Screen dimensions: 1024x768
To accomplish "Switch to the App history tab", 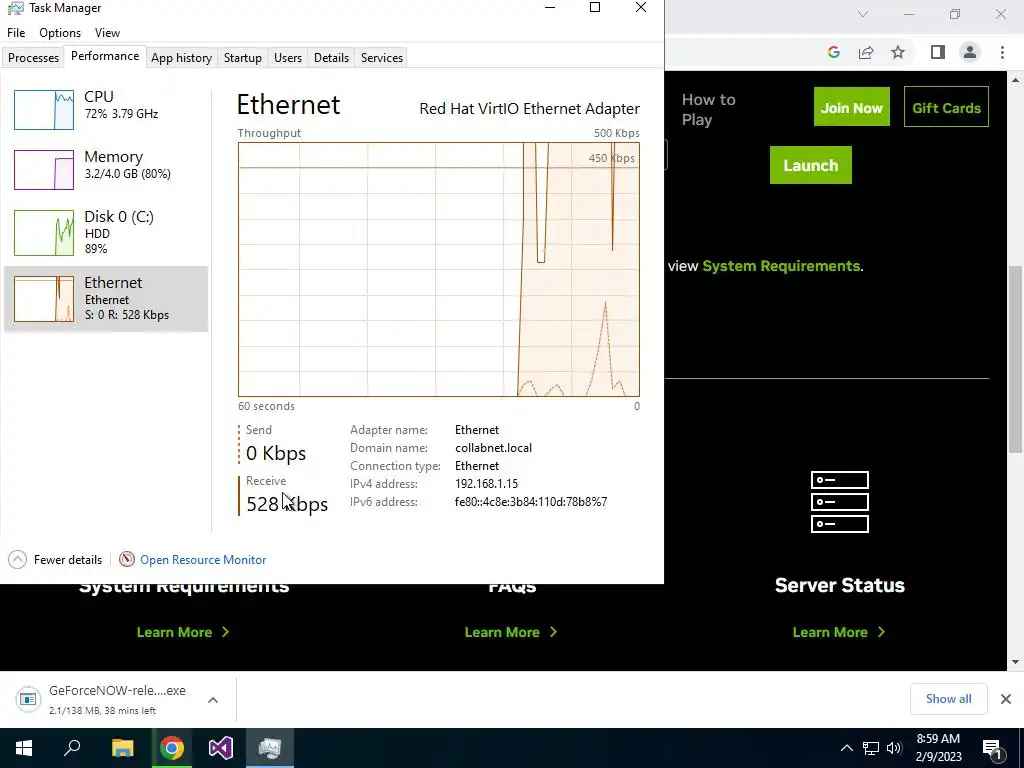I will [x=182, y=57].
